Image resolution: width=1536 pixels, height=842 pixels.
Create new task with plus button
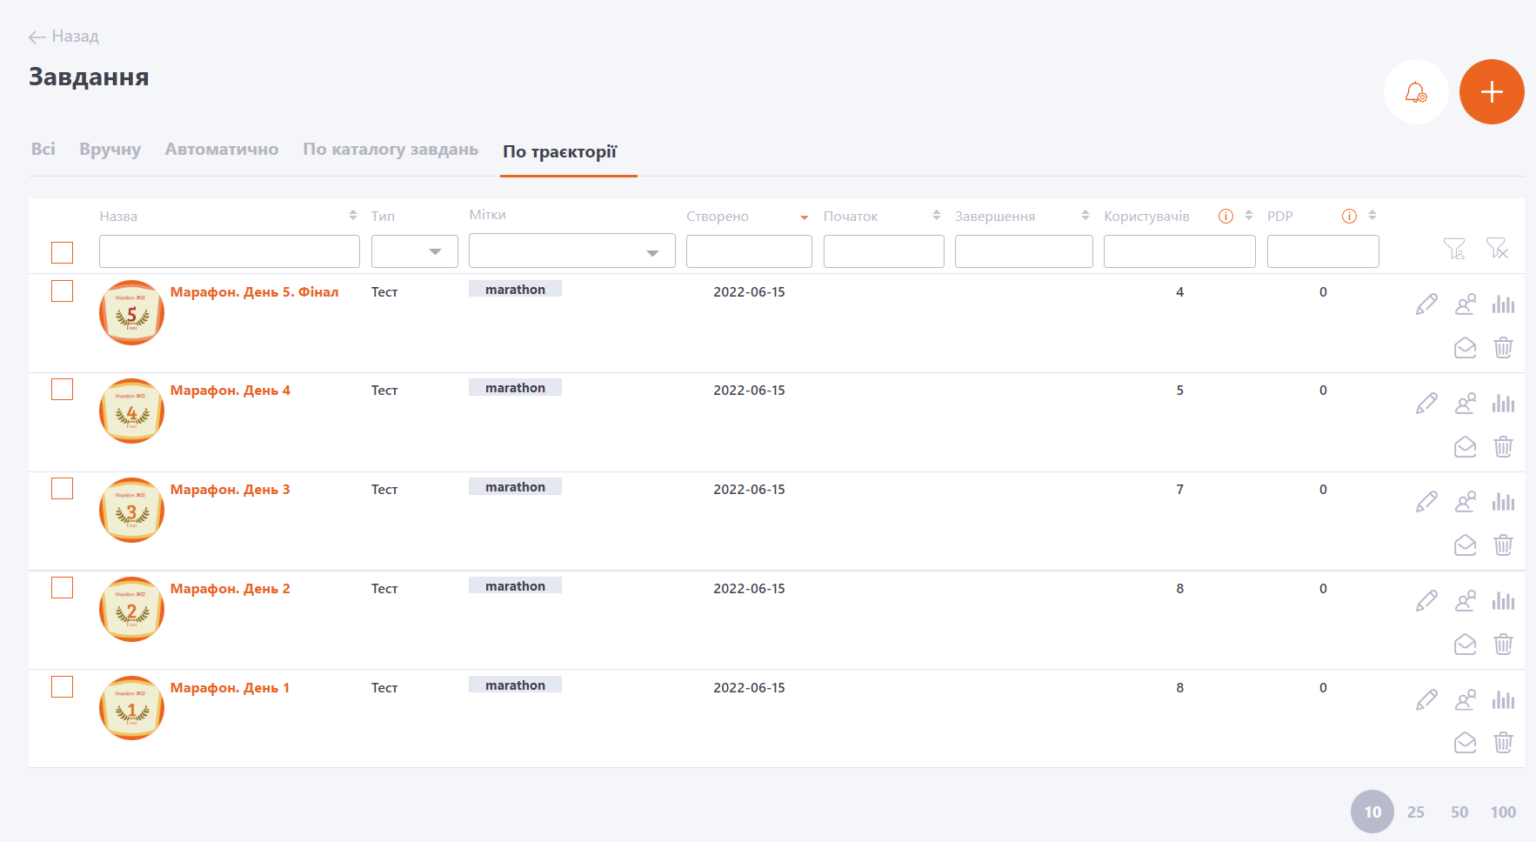click(1491, 91)
